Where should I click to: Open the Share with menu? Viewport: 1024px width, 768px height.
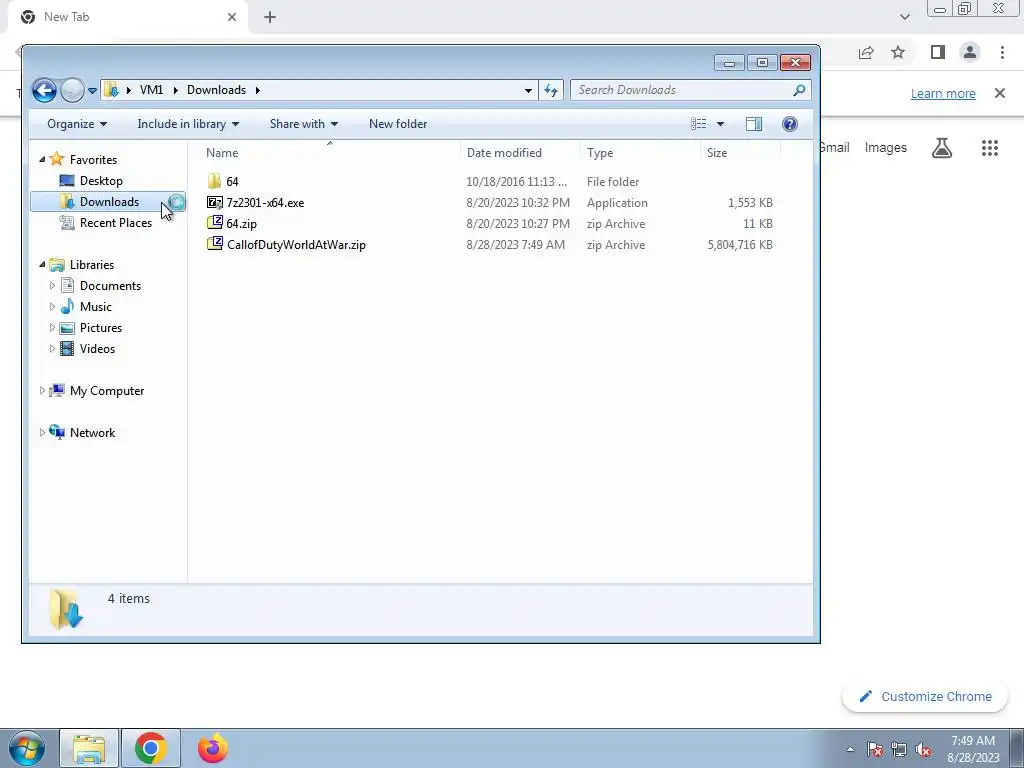click(x=304, y=124)
